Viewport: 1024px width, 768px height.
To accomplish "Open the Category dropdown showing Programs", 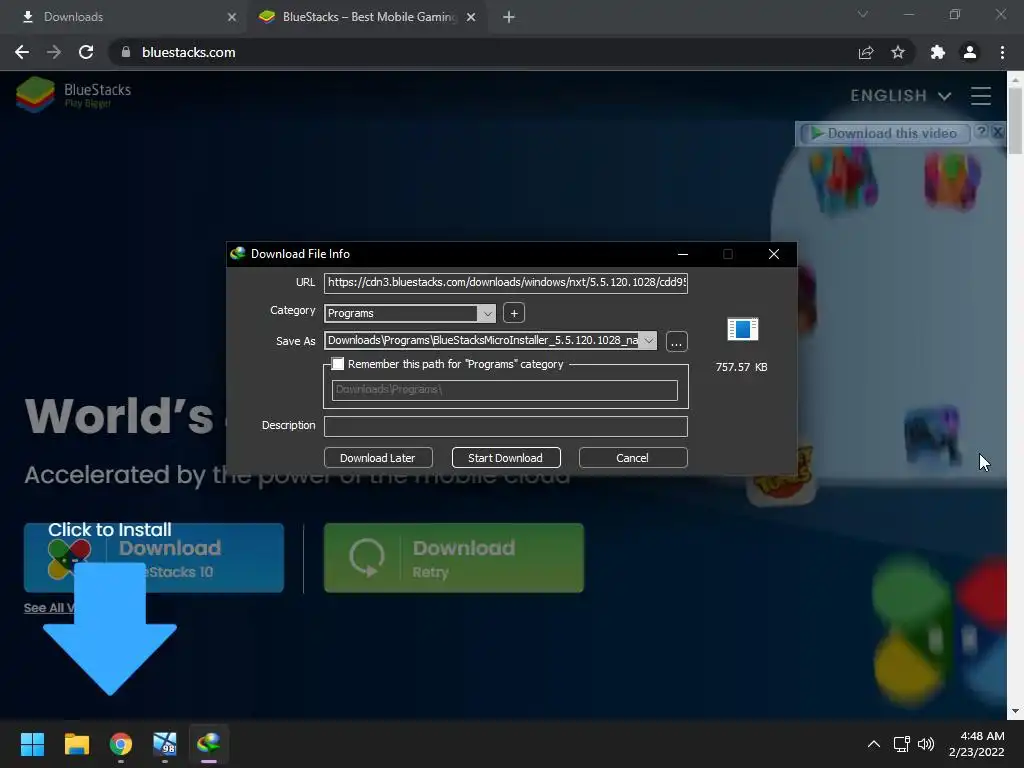I will [x=409, y=313].
